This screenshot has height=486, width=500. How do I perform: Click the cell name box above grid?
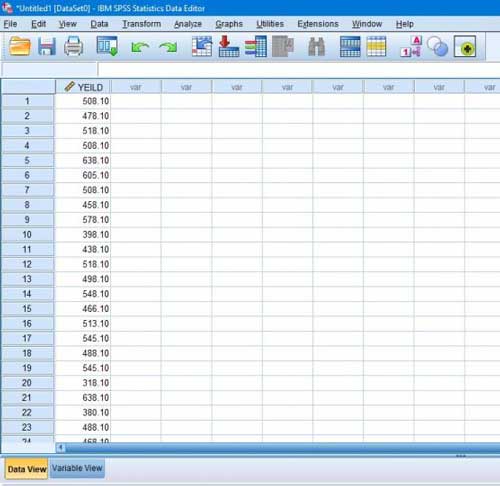point(49,69)
